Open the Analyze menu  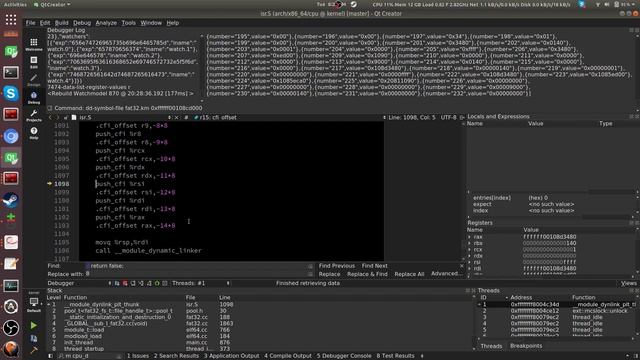106,23
